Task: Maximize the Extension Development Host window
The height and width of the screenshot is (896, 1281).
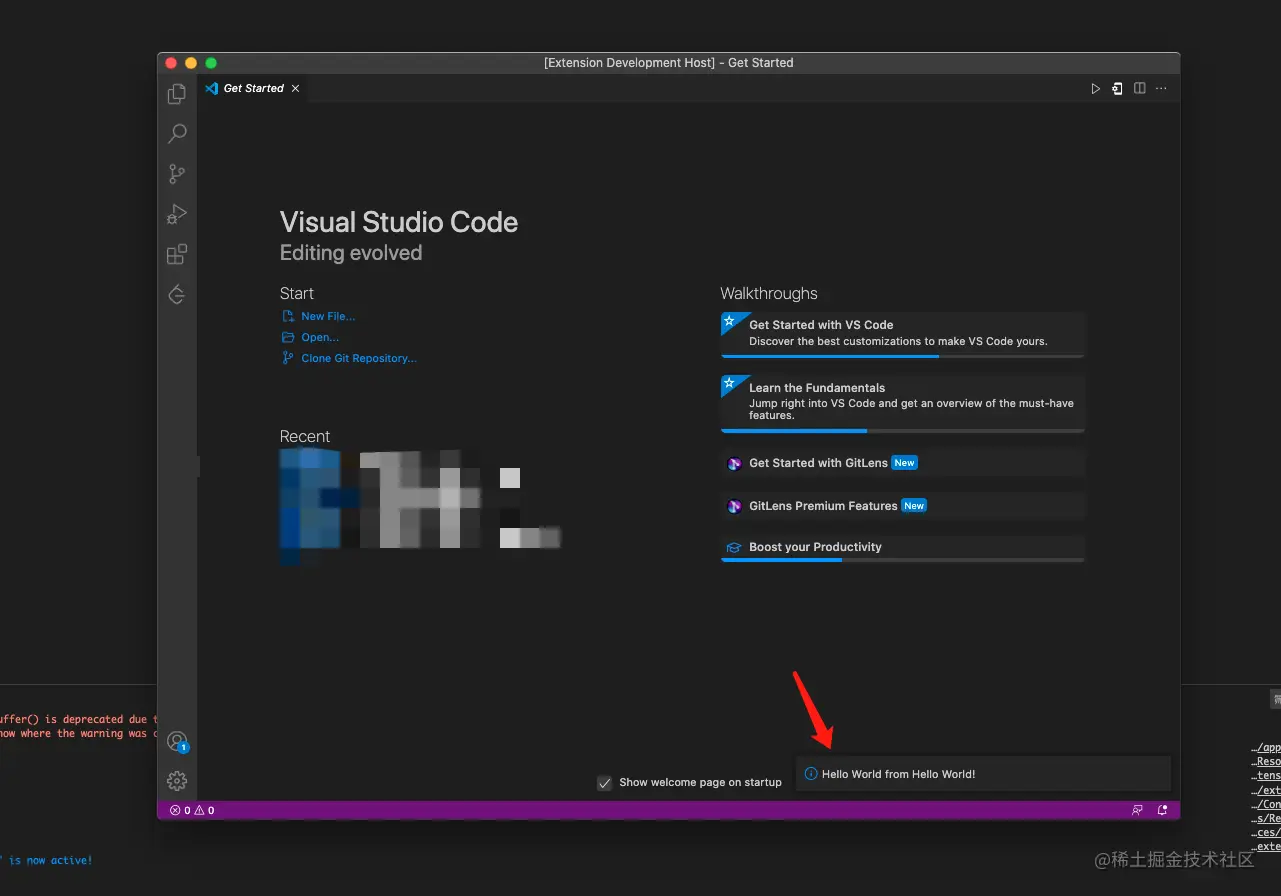Action: pos(211,63)
